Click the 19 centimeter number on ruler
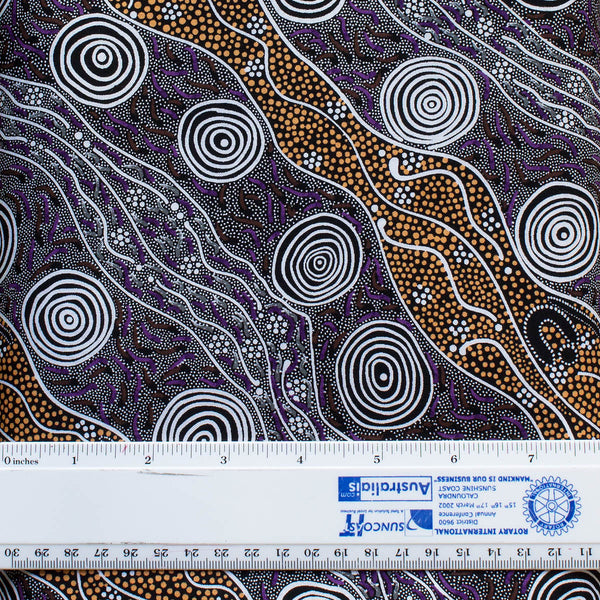The height and width of the screenshot is (600, 600). click(x=341, y=552)
